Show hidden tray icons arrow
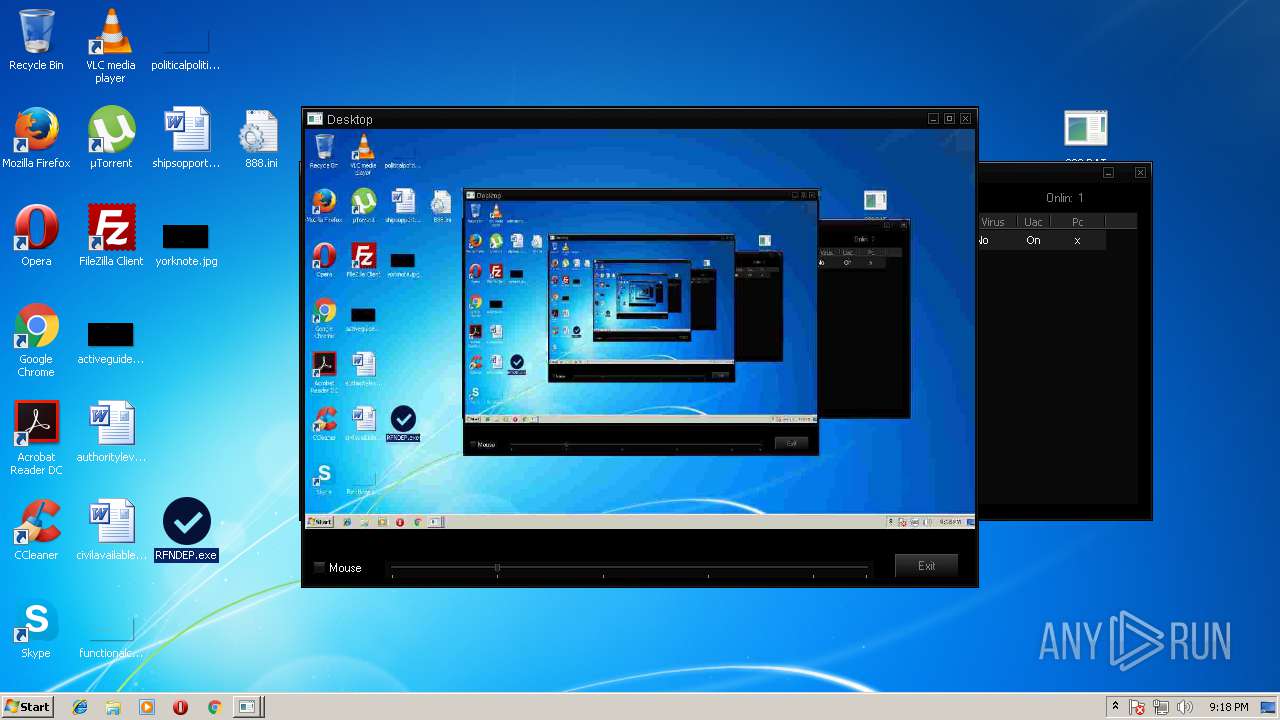The height and width of the screenshot is (720, 1280). [1115, 707]
